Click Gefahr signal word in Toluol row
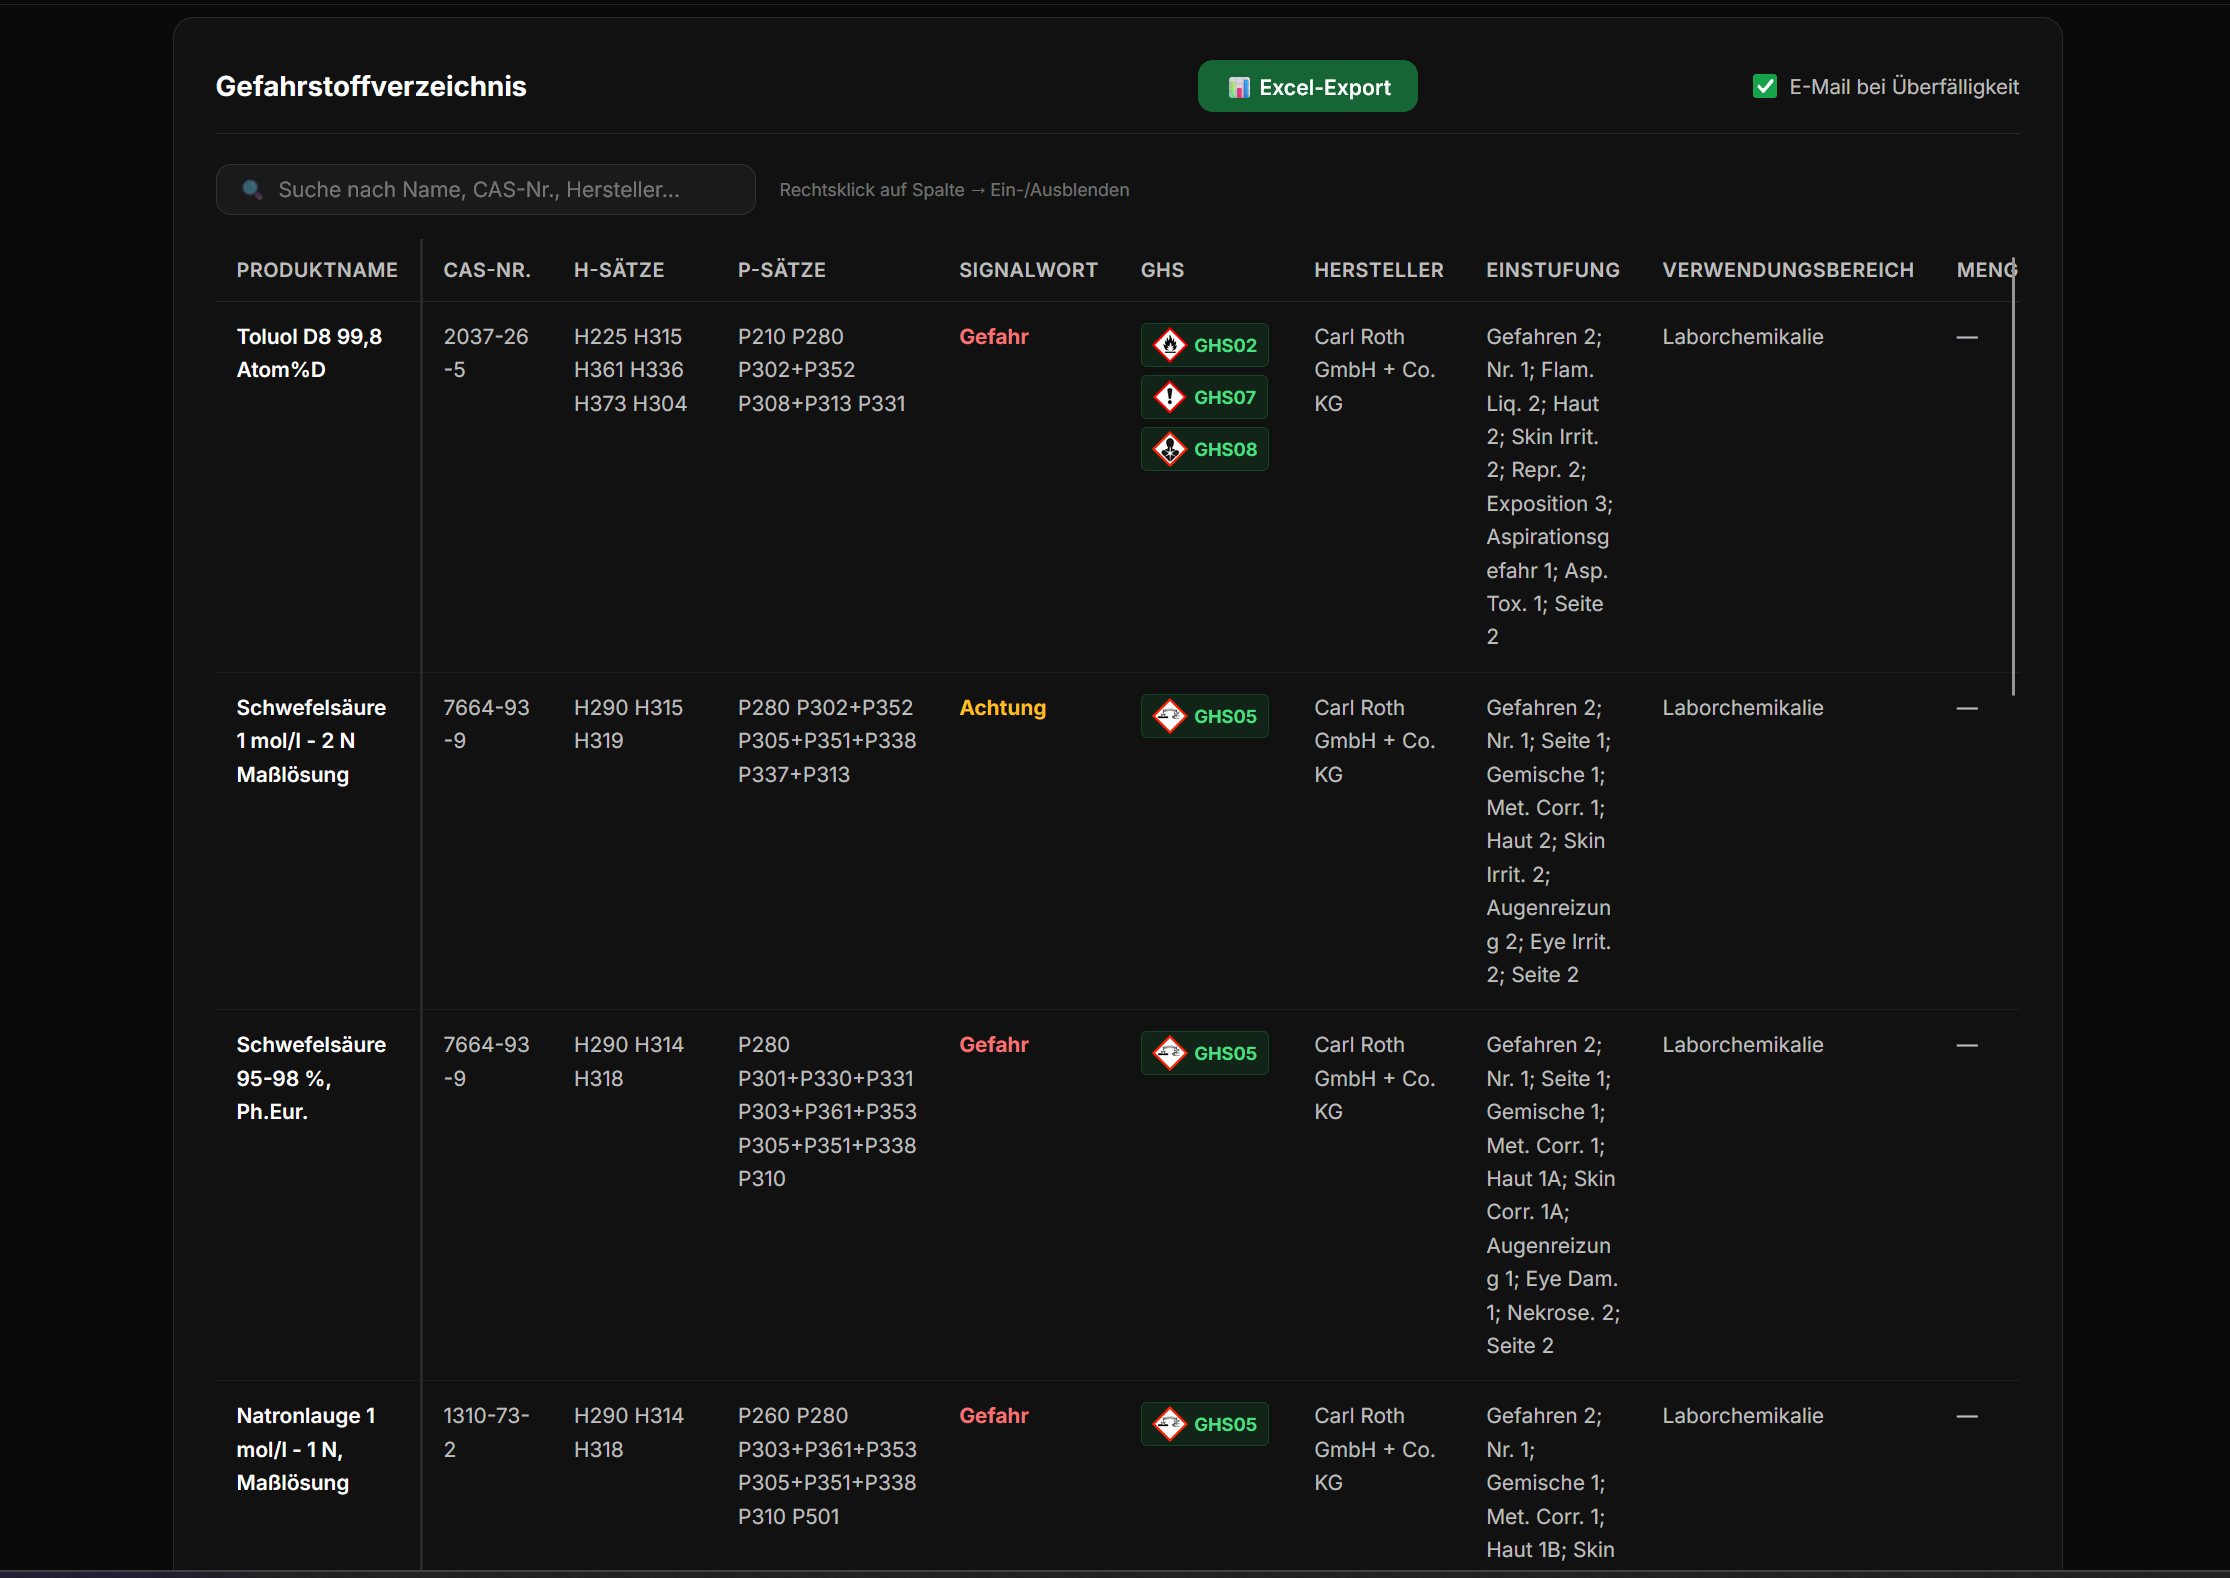Screen dimensions: 2230x1578 [993, 337]
